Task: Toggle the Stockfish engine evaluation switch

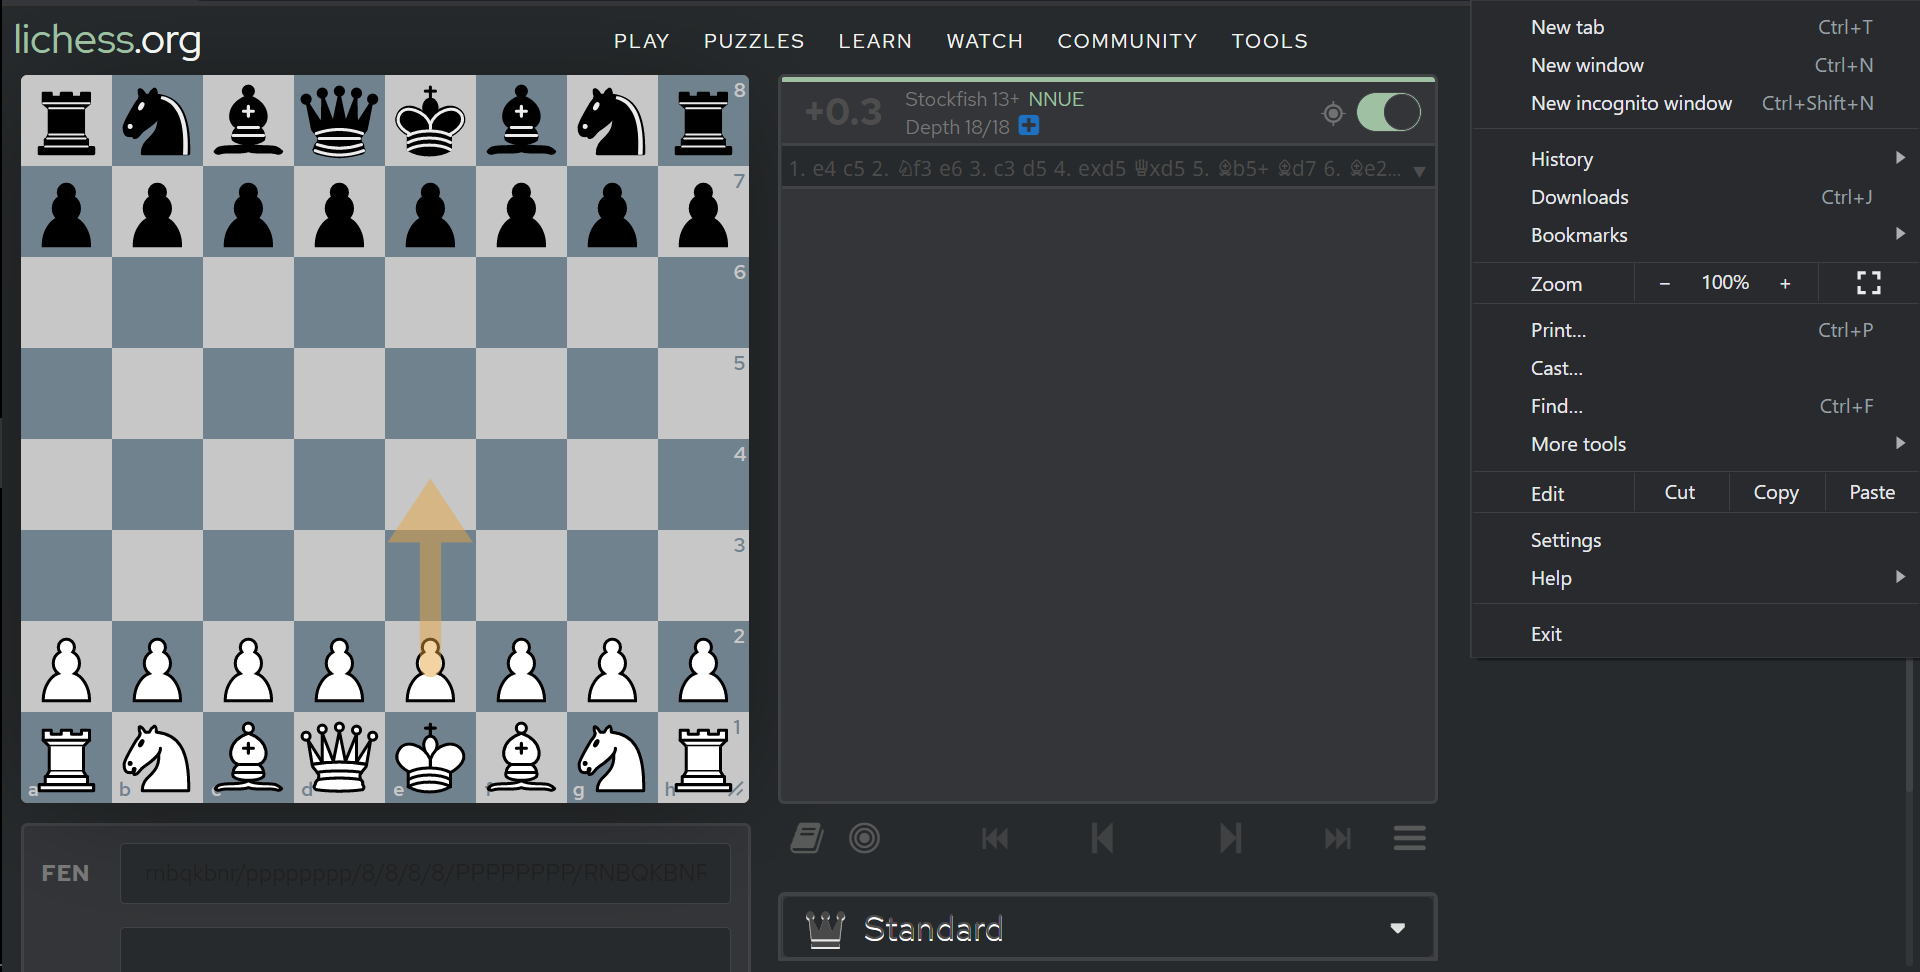Action: [1388, 112]
